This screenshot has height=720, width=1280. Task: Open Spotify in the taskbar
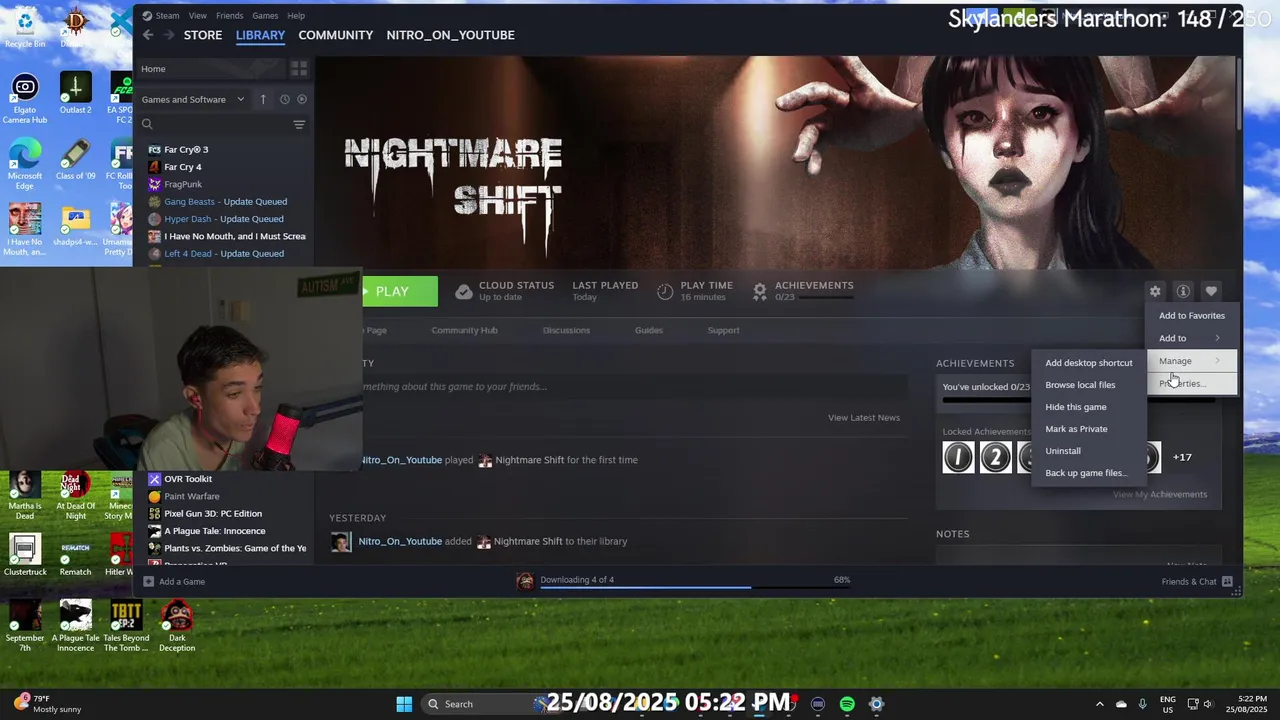pos(847,704)
